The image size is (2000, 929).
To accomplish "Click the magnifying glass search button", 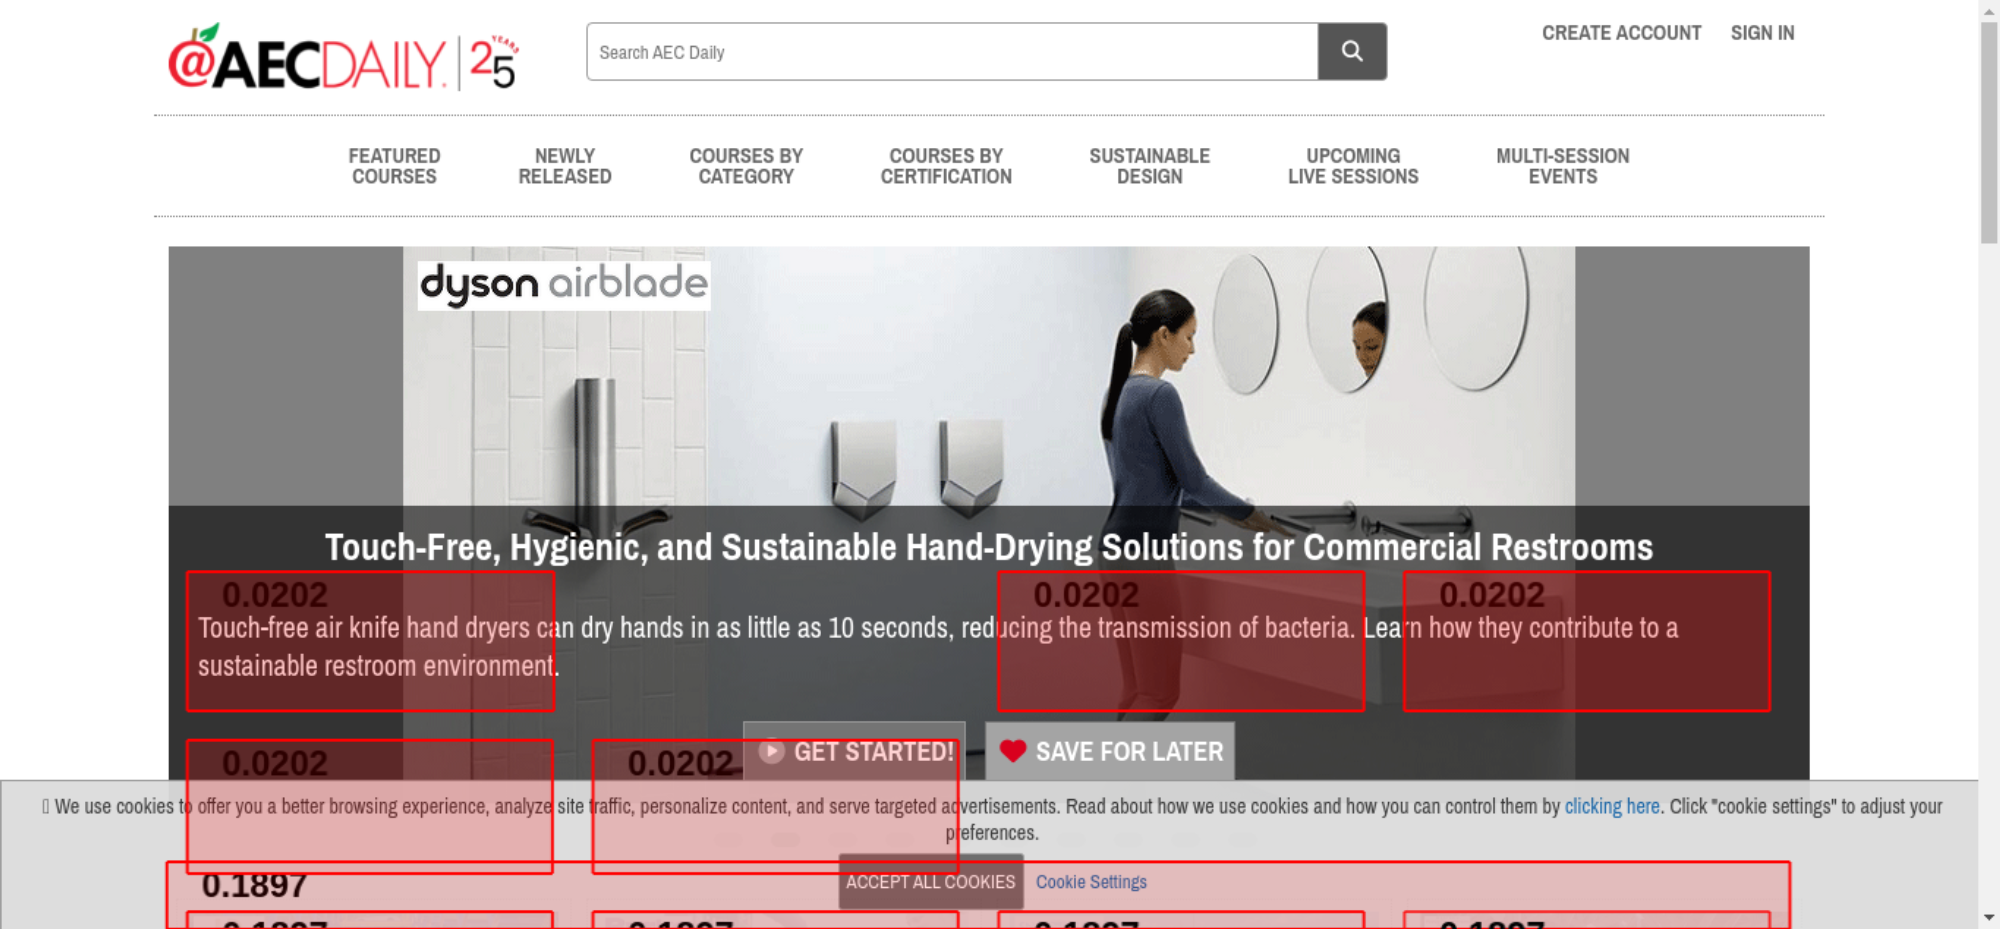I will click(x=1351, y=52).
